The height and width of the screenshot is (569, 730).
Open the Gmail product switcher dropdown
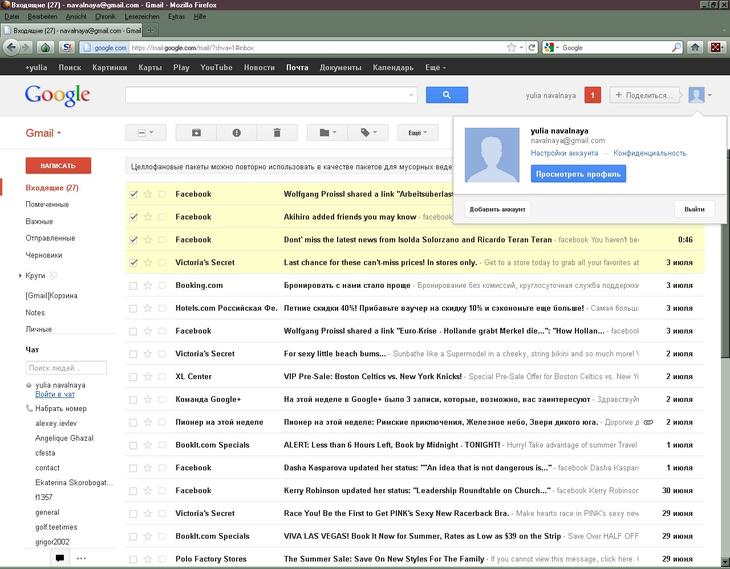(43, 133)
